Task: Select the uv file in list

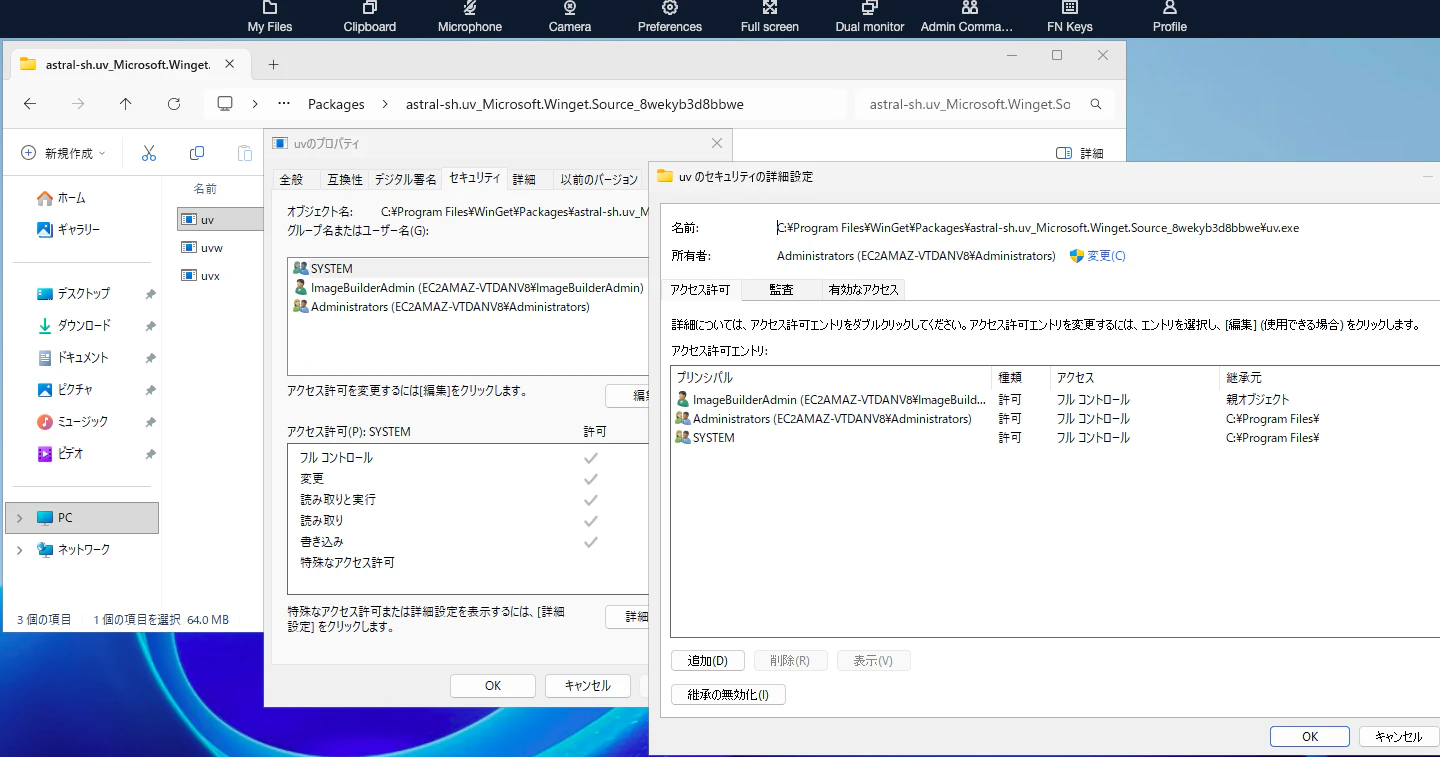Action: click(220, 219)
